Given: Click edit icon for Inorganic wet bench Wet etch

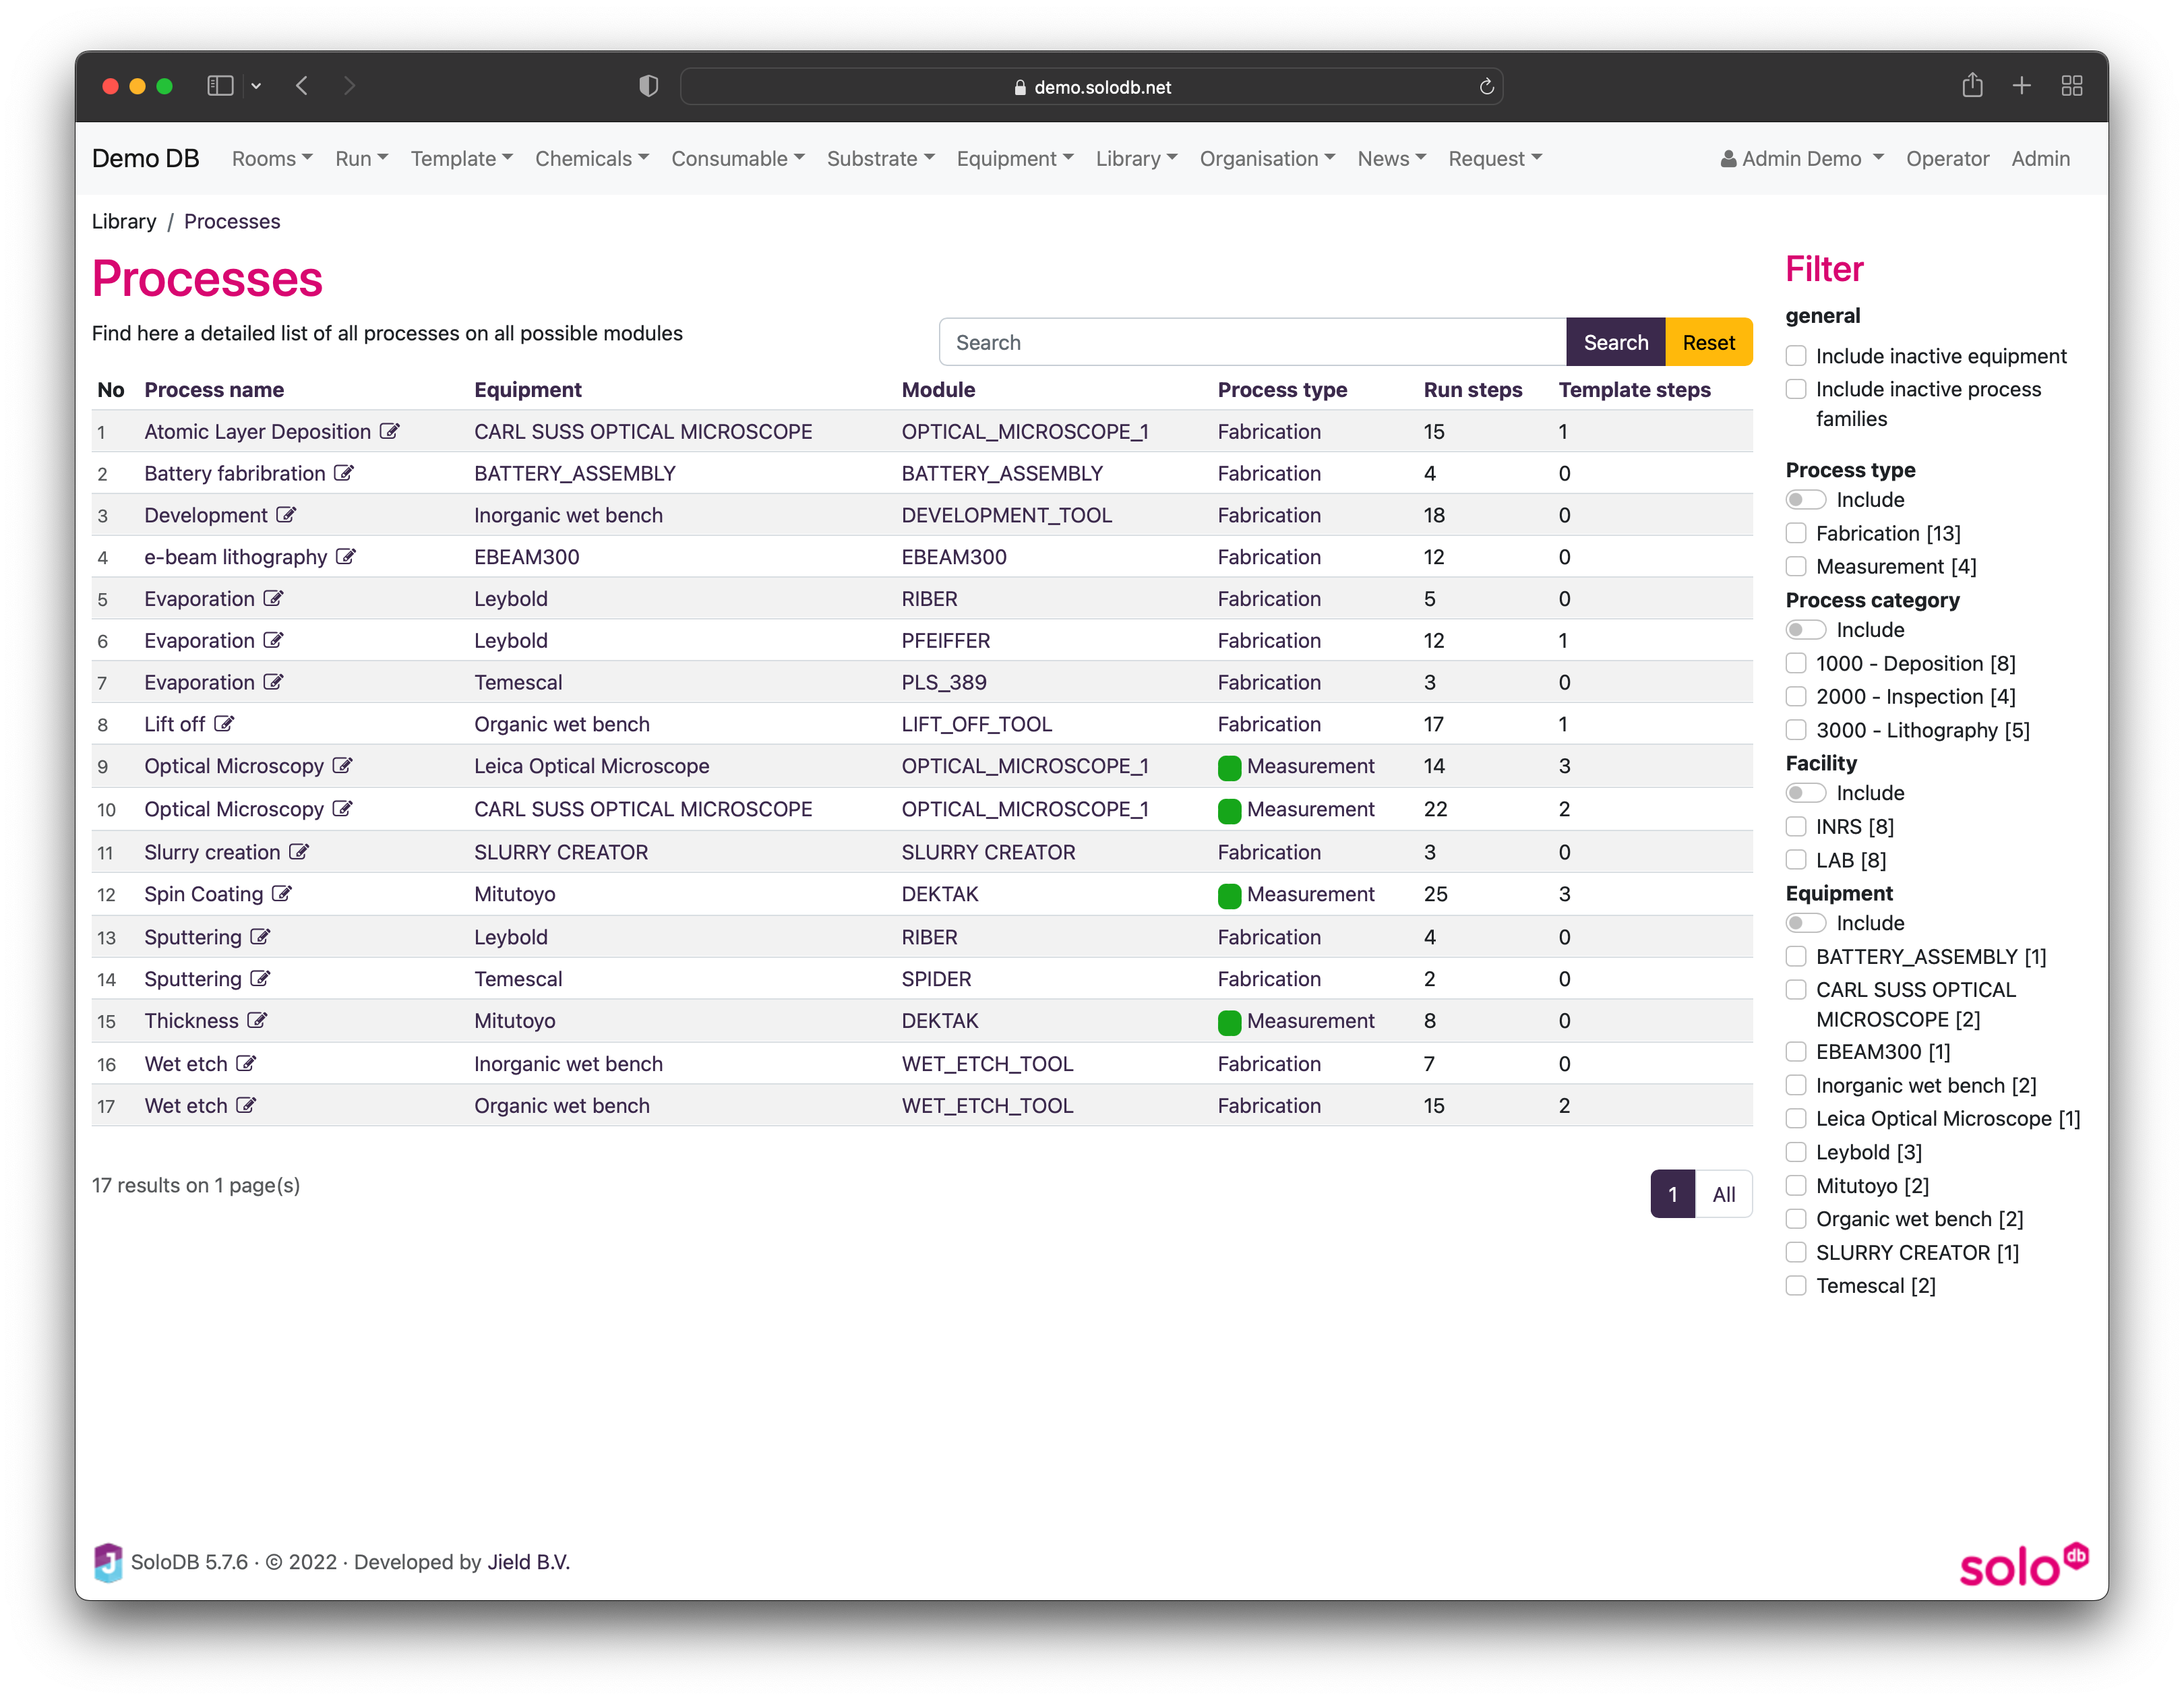Looking at the screenshot, I should pos(246,1064).
